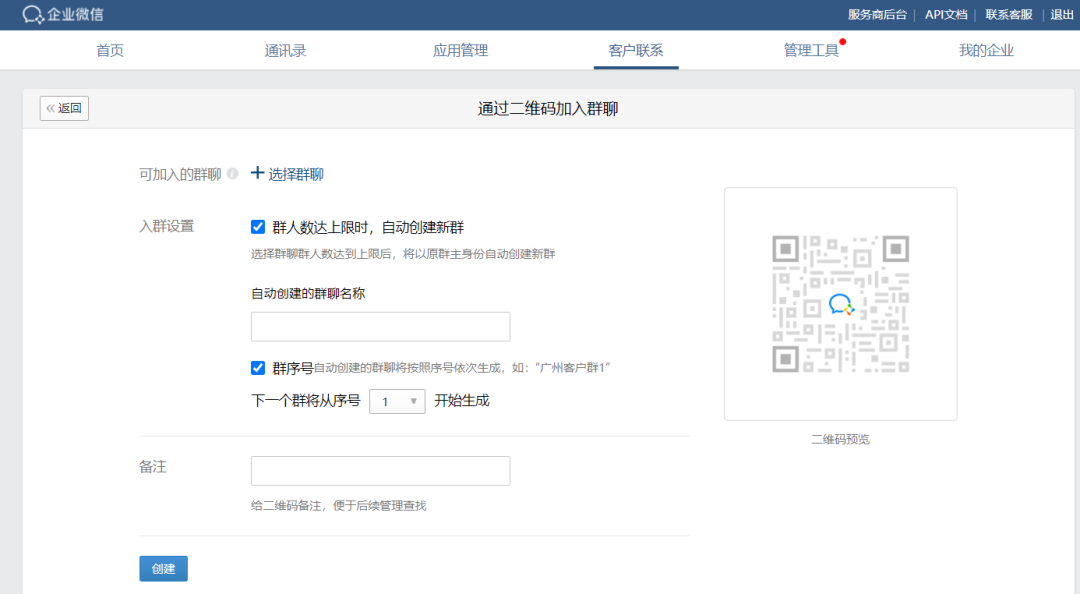This screenshot has height=594, width=1080.
Task: Focus the 自动创建的群聊名称 input field
Action: 380,327
